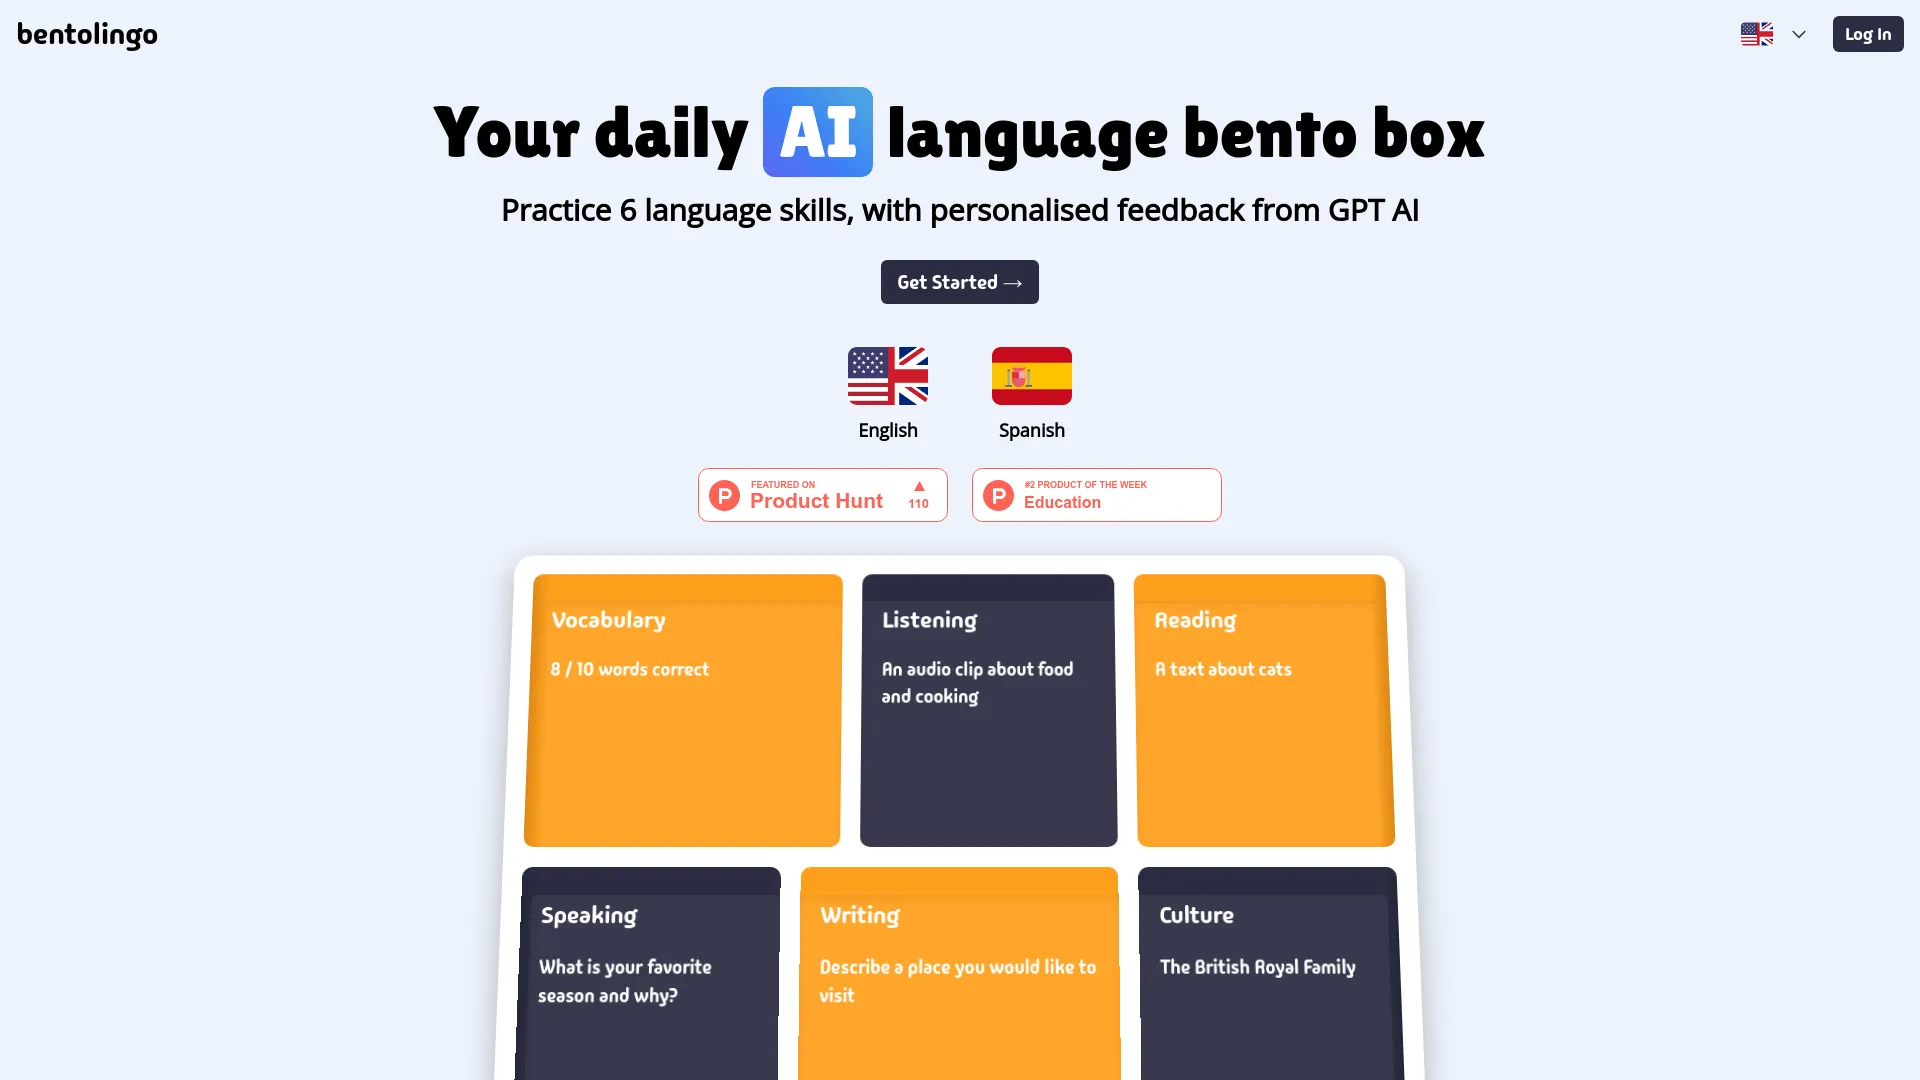Toggle the Spanish learning language
This screenshot has width=1920, height=1080.
pyautogui.click(x=1031, y=390)
